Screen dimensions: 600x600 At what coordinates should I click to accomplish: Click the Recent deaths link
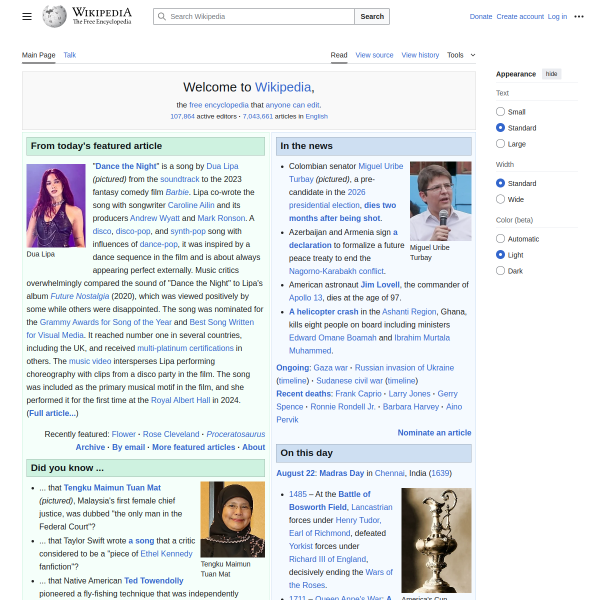pos(304,393)
